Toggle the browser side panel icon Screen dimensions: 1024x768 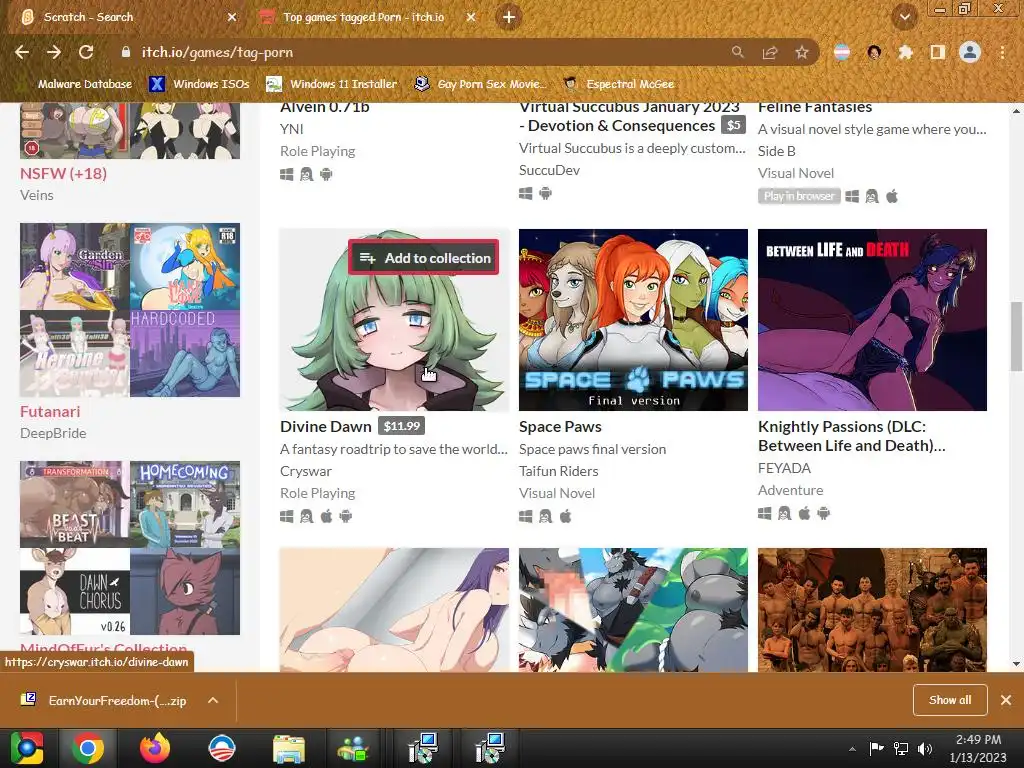(x=938, y=52)
